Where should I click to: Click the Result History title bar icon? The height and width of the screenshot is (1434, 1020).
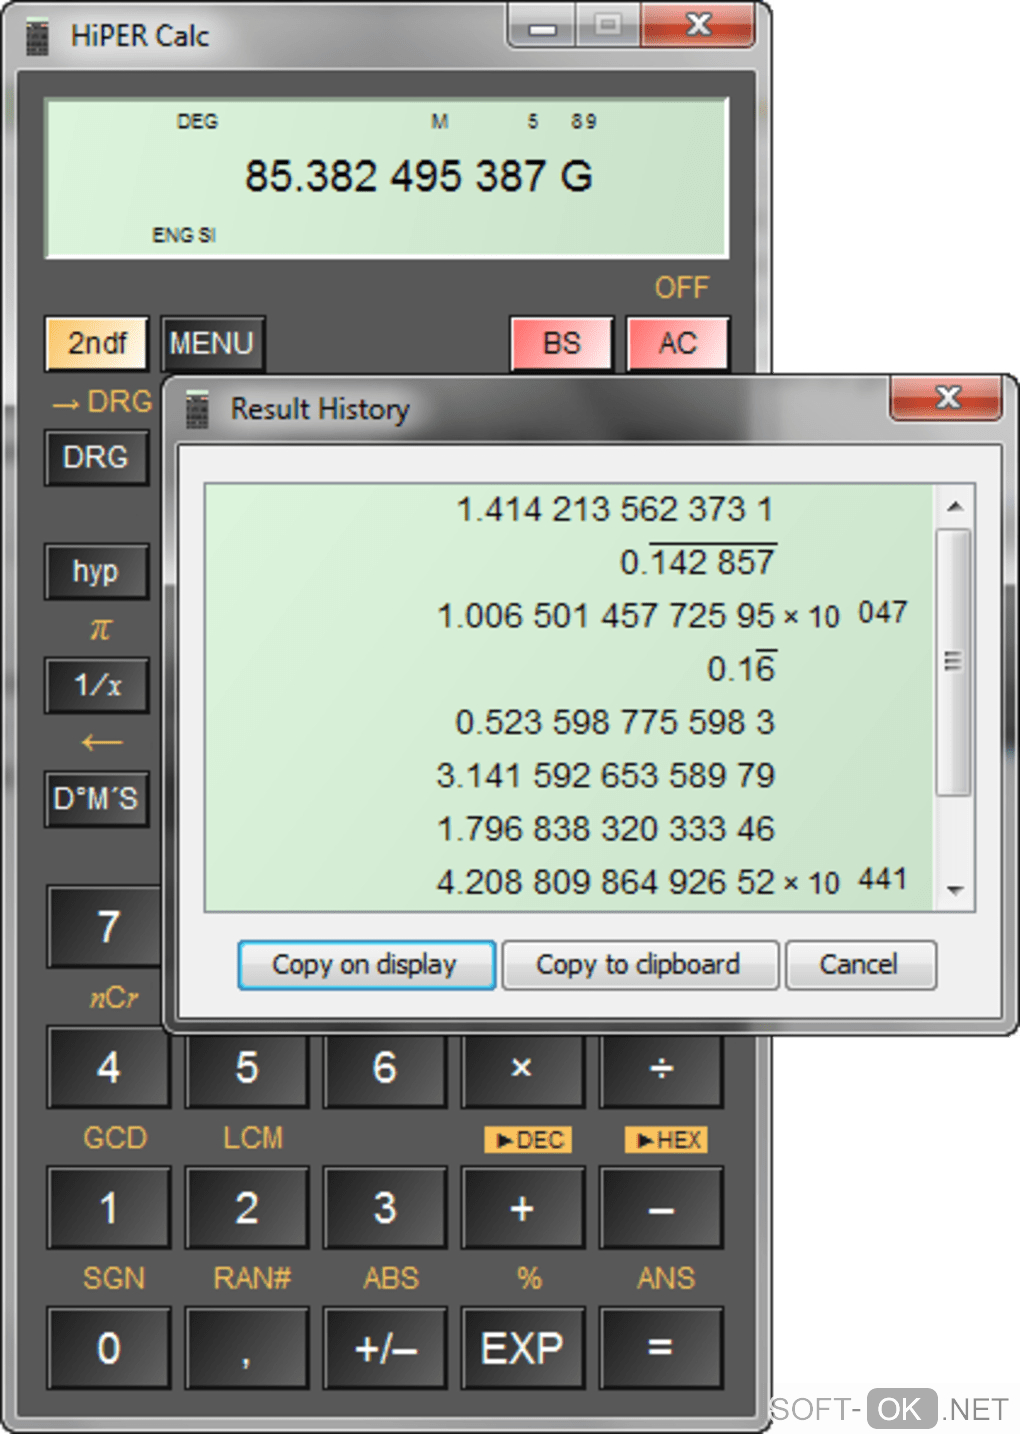tap(197, 410)
